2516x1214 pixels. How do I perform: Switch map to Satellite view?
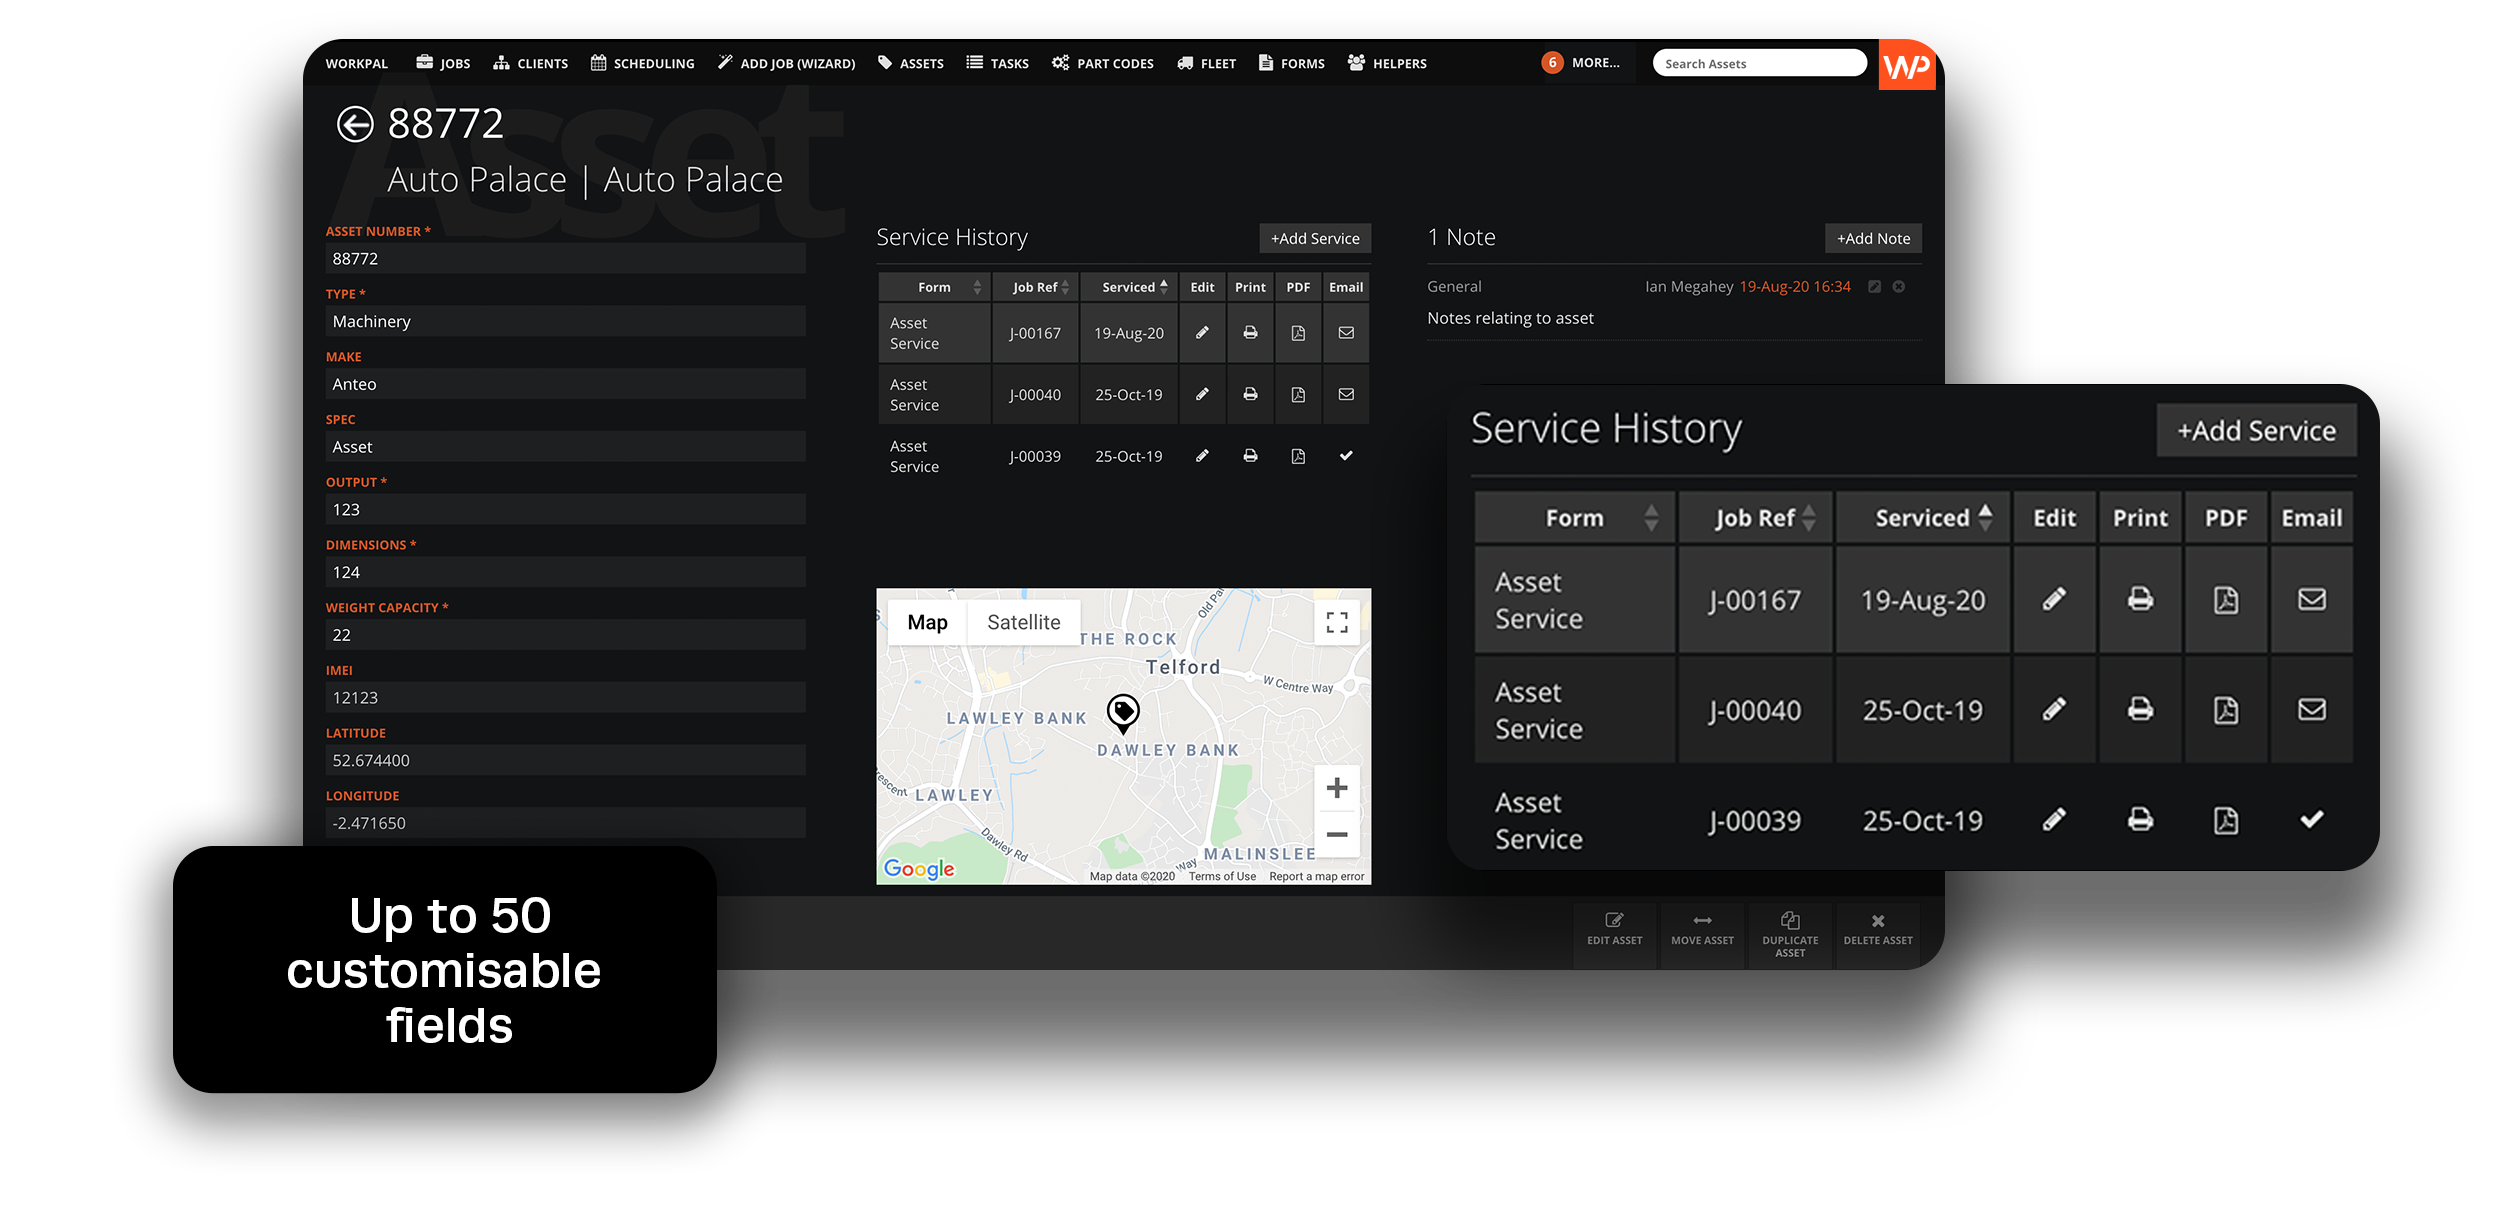(1023, 623)
